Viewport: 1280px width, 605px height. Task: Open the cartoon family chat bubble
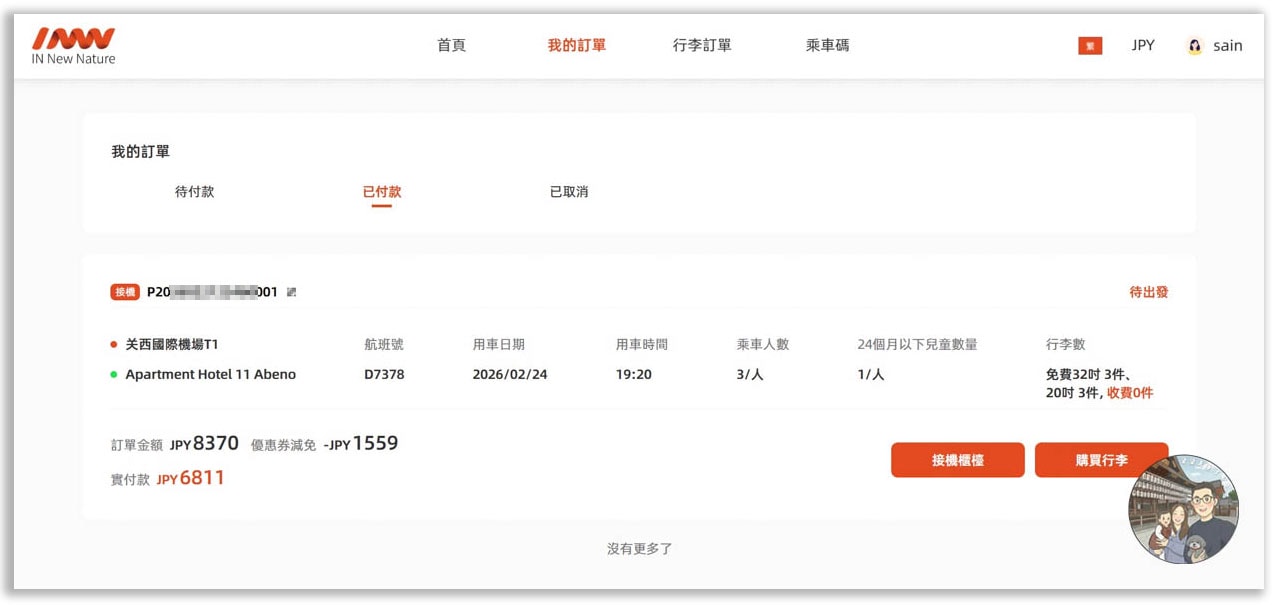[1183, 510]
